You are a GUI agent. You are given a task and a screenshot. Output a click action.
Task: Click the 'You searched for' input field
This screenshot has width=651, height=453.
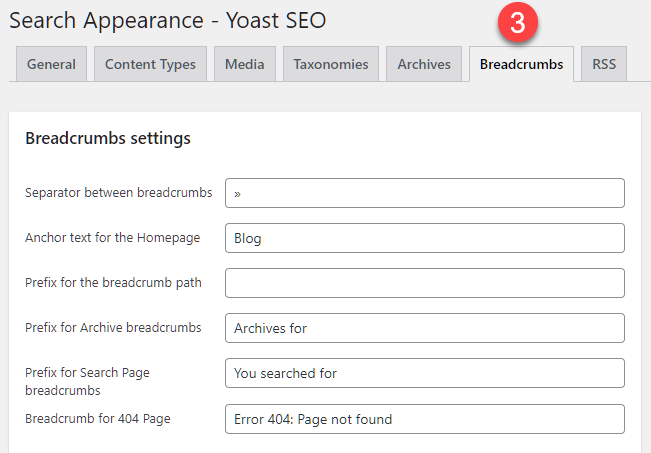tap(425, 373)
